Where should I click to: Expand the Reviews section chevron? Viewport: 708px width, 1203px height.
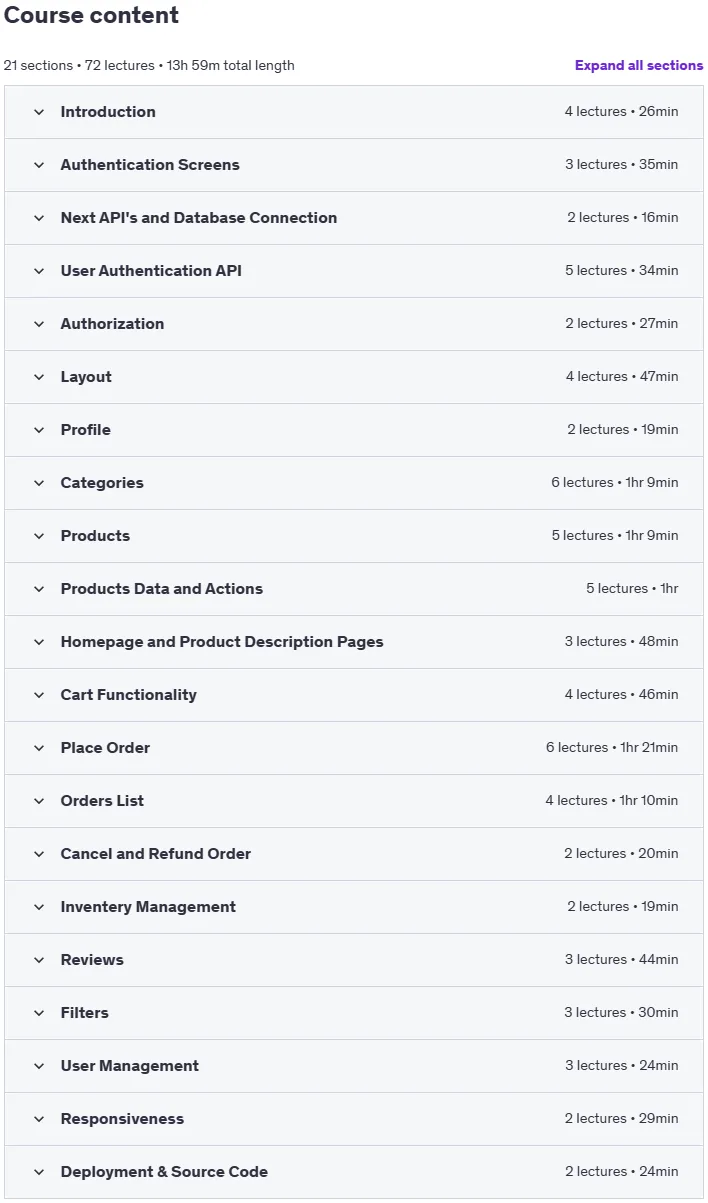coord(39,960)
